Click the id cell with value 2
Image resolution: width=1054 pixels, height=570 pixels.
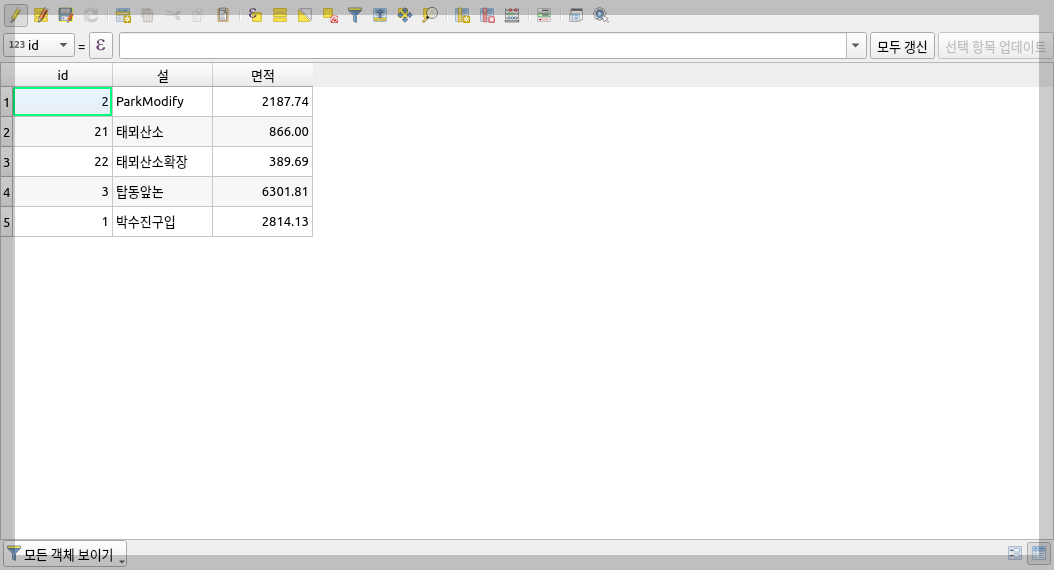tap(63, 101)
